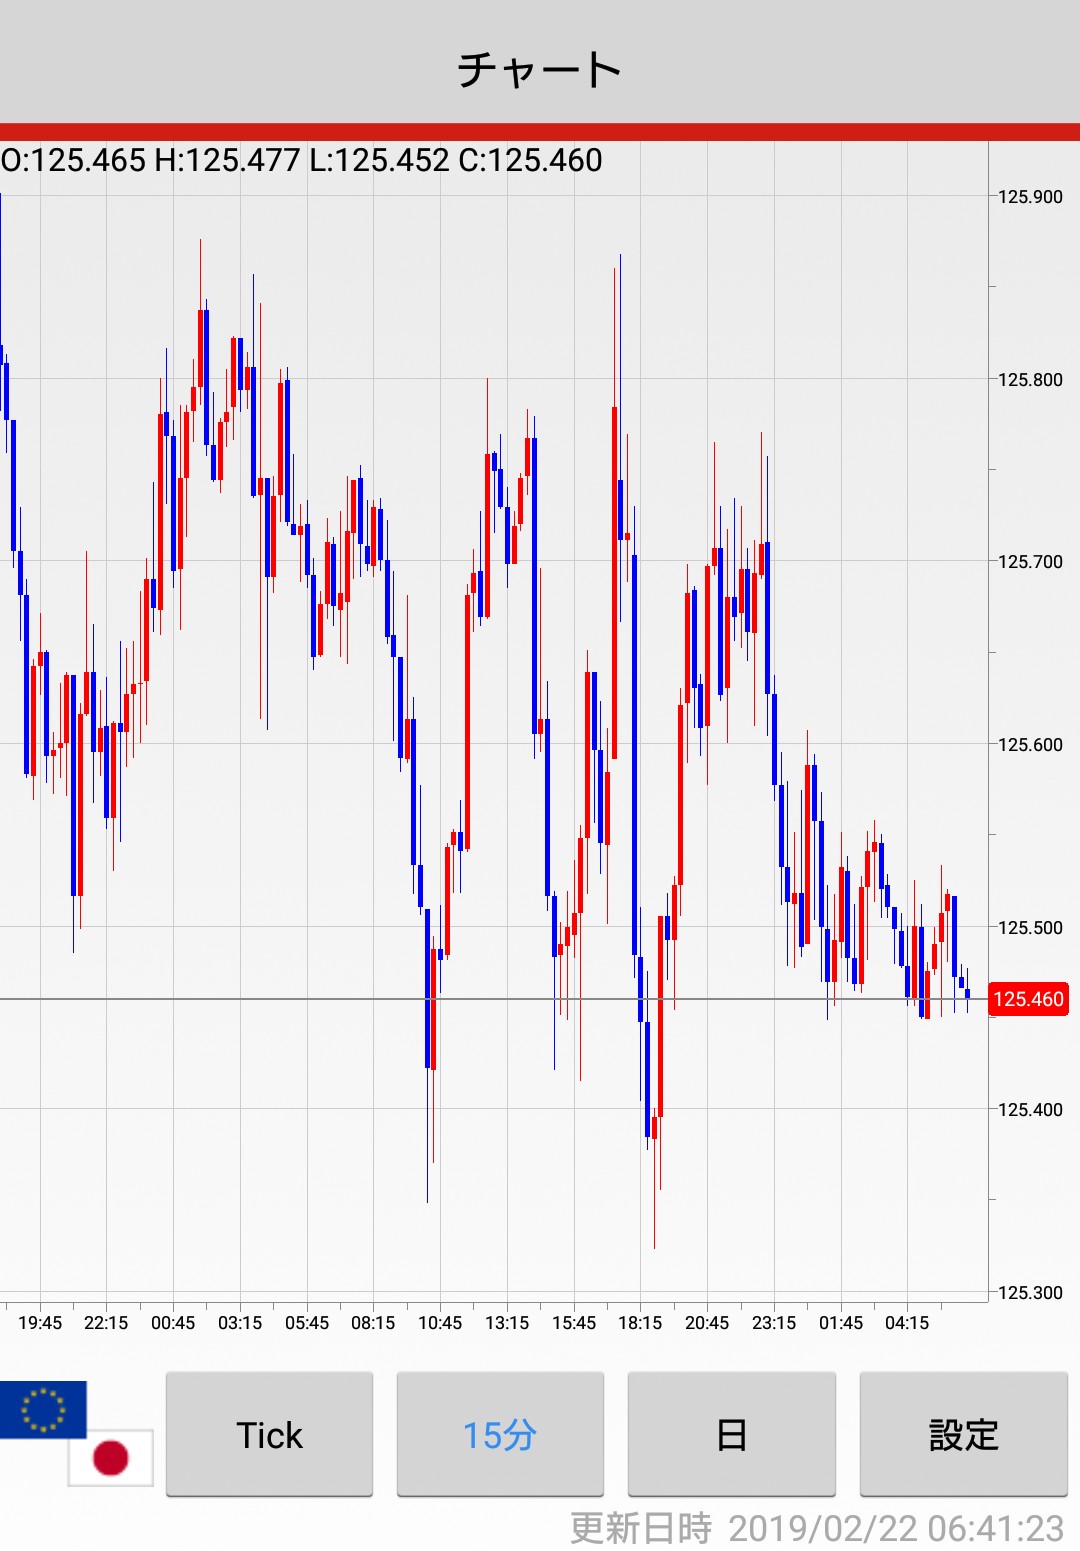Switch to the 日 daily timeframe

pyautogui.click(x=731, y=1435)
